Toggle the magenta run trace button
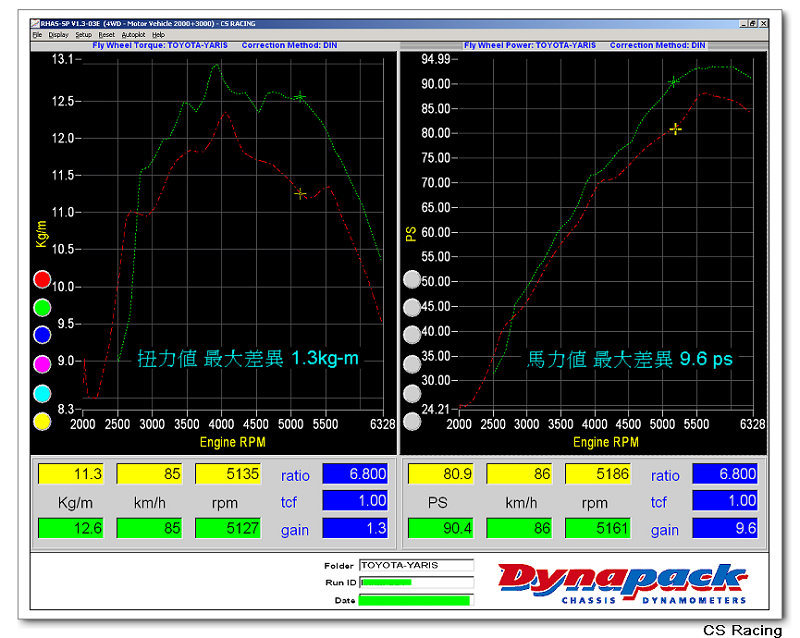Screen dimensions: 800x638 tap(42, 364)
